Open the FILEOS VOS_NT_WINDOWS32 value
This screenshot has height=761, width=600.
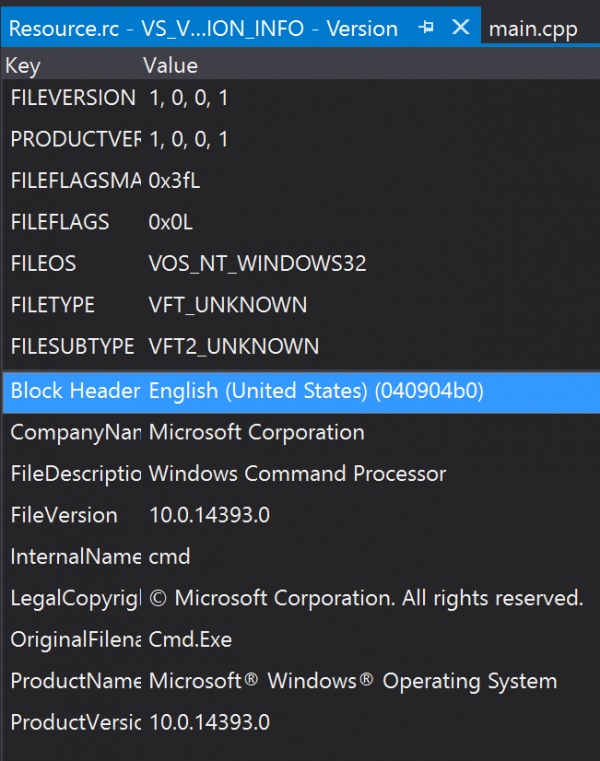257,264
